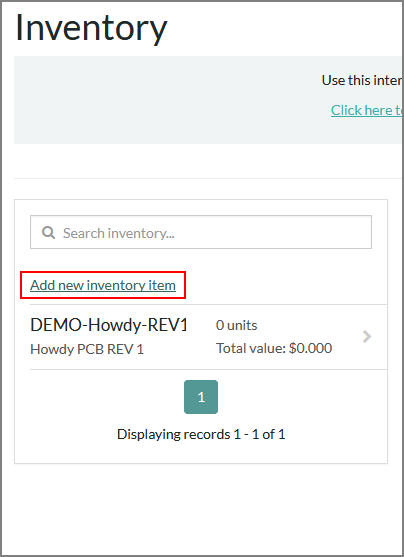The image size is (404, 557).
Task: Select page 1 pagination button
Action: click(x=201, y=397)
